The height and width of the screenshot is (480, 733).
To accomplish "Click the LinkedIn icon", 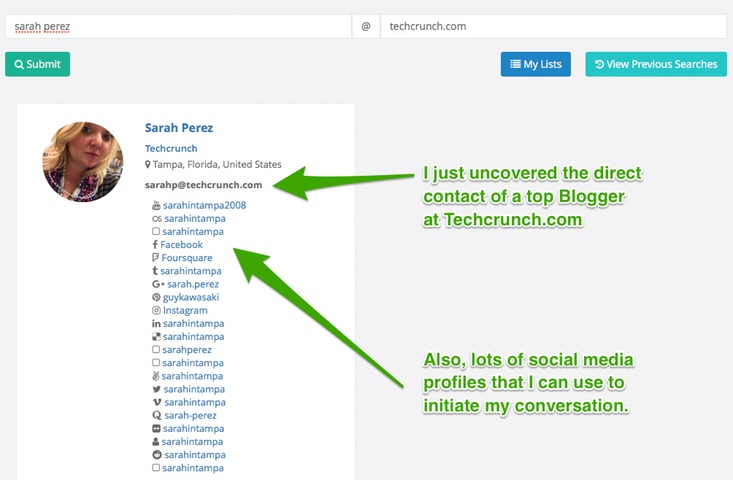I will tap(156, 323).
